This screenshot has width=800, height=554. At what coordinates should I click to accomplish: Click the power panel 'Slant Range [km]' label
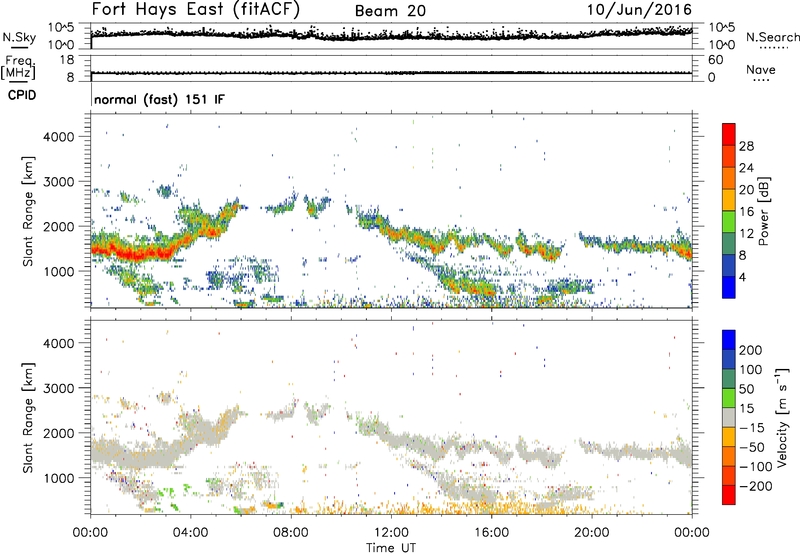[x=28, y=211]
